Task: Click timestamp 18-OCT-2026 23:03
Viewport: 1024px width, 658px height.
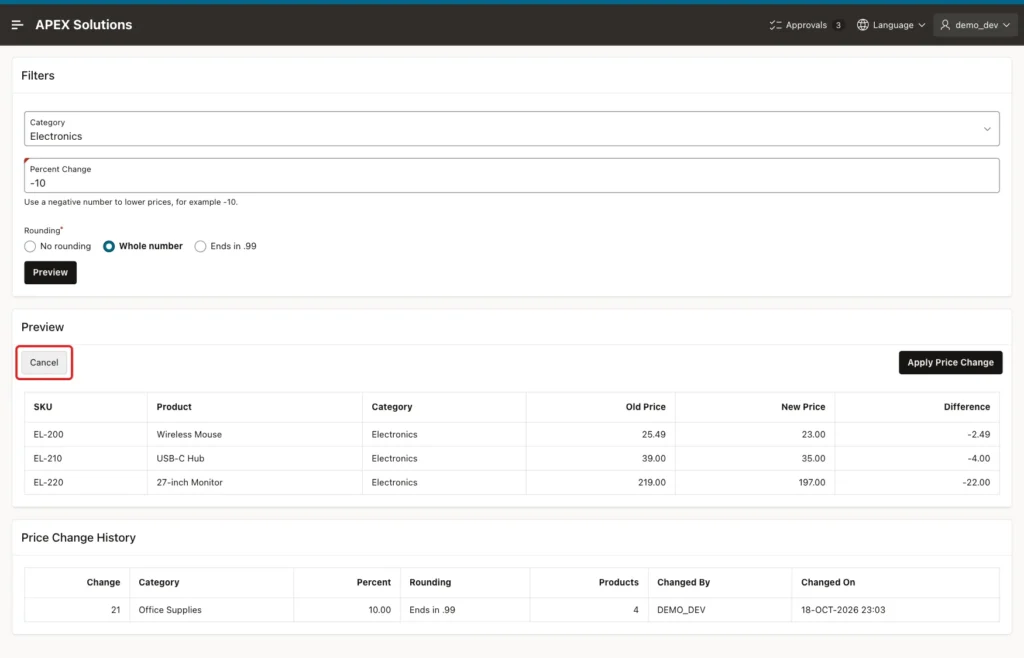Action: [x=843, y=610]
